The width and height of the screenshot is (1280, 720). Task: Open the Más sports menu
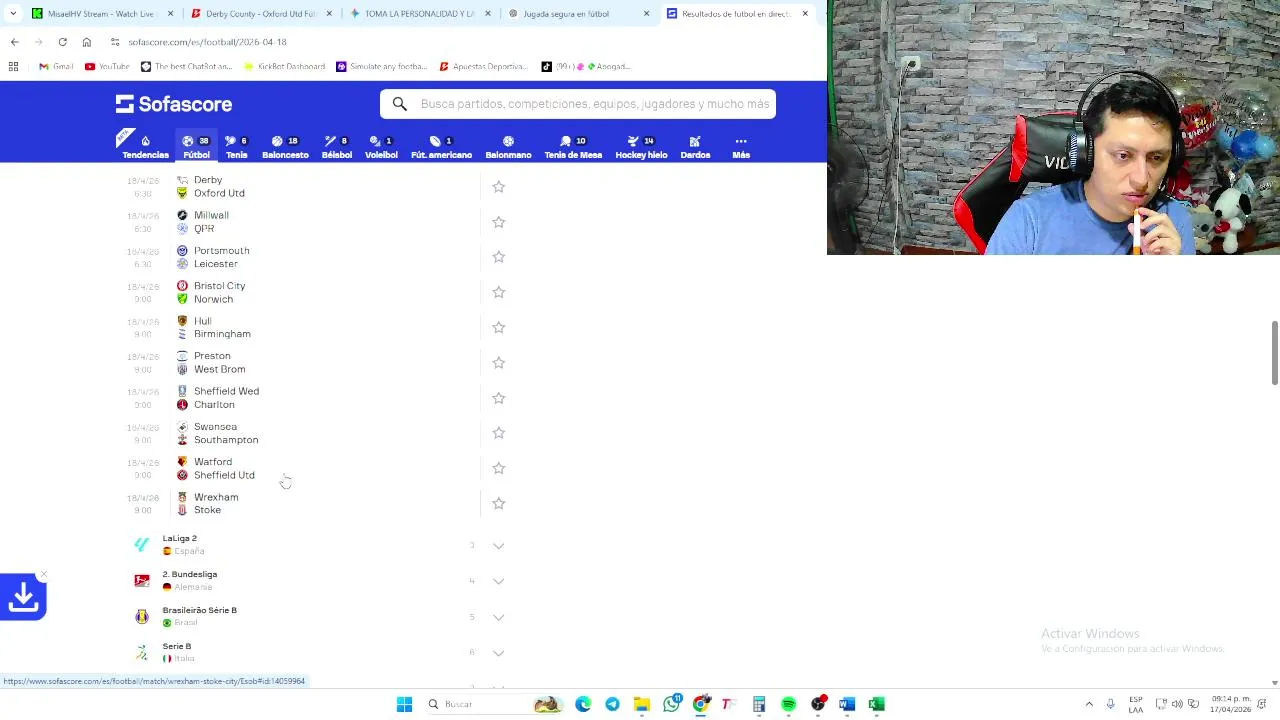pos(741,147)
